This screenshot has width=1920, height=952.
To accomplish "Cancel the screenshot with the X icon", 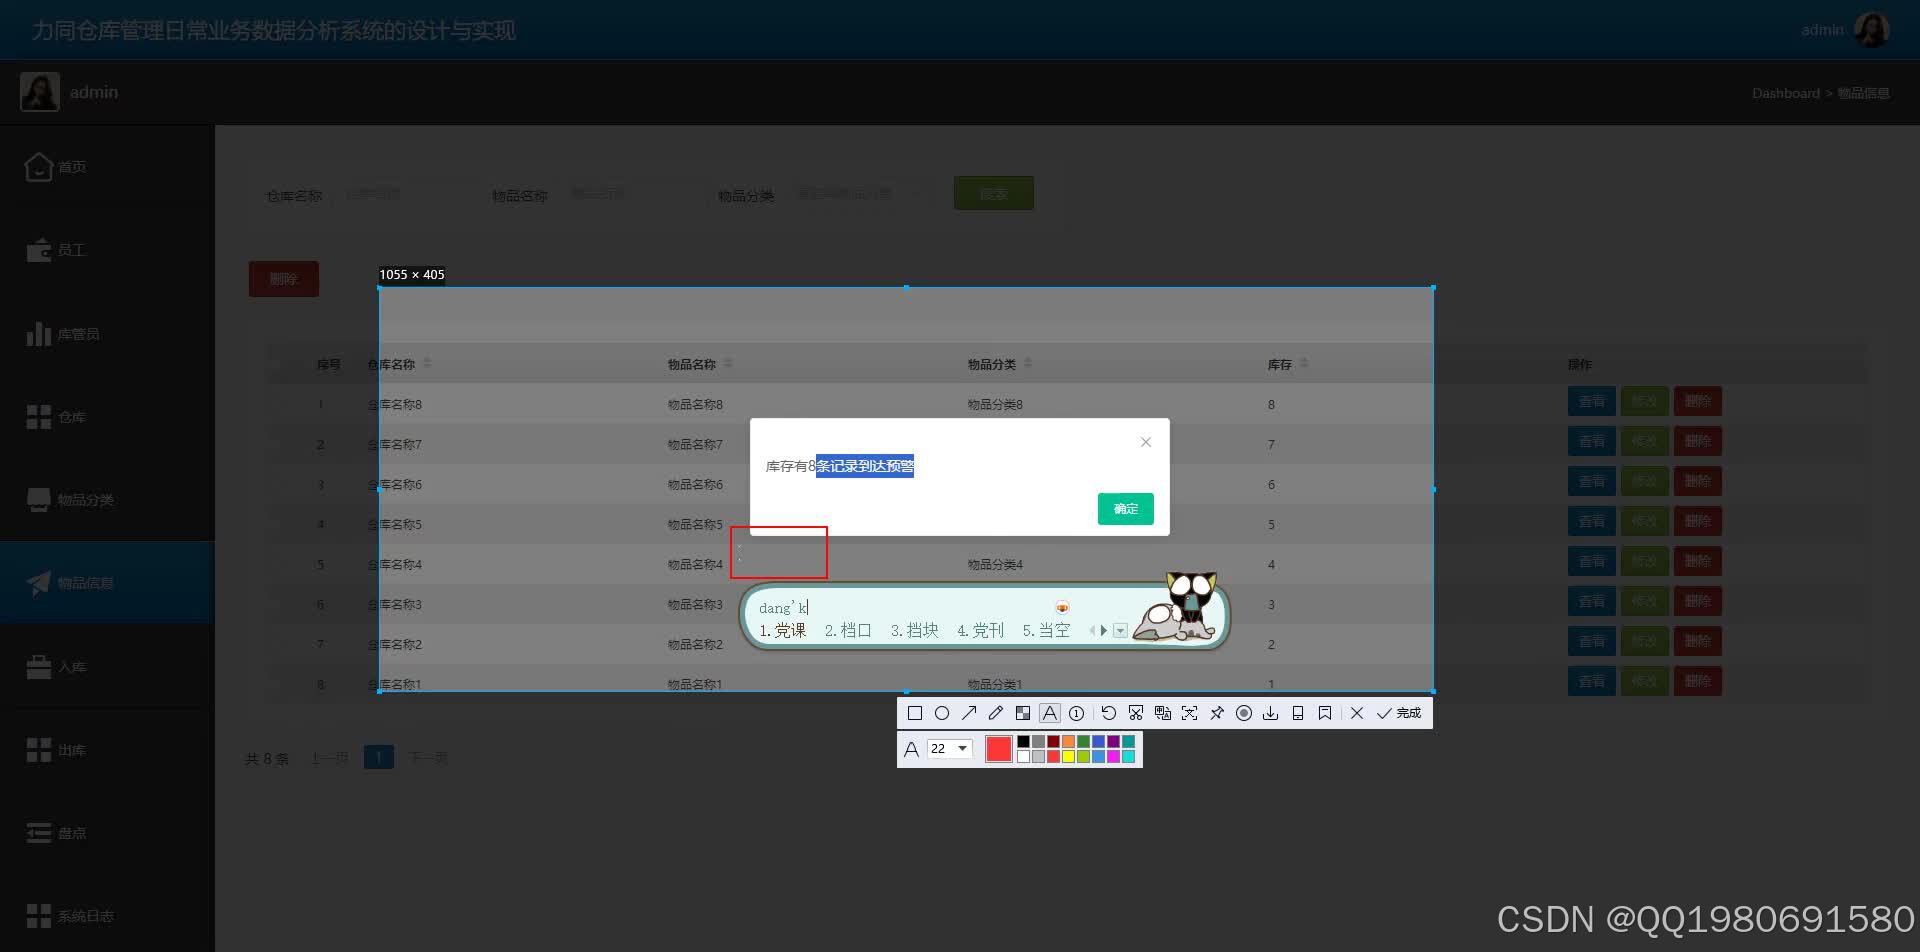I will 1357,713.
